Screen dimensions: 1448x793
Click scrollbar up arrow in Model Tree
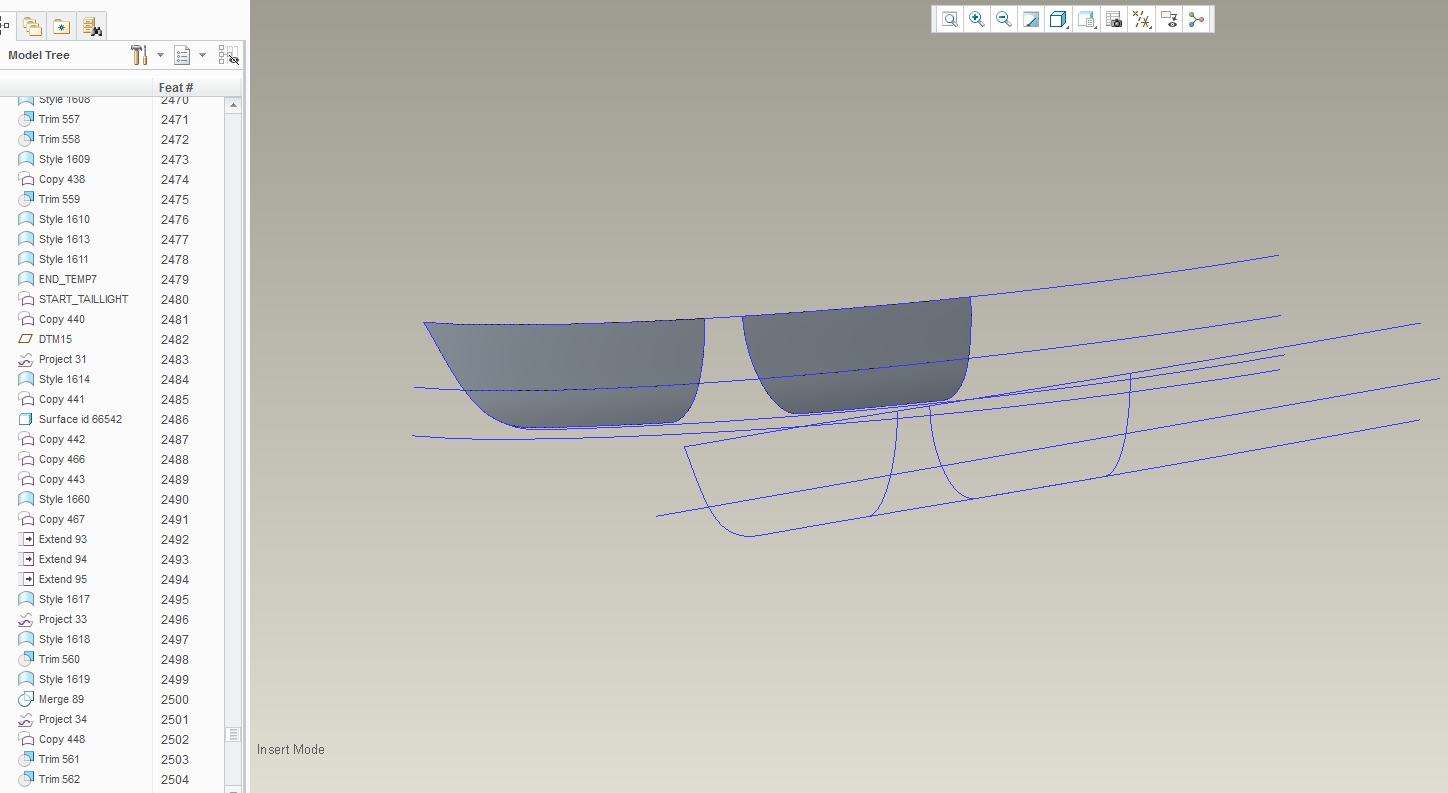click(x=233, y=105)
